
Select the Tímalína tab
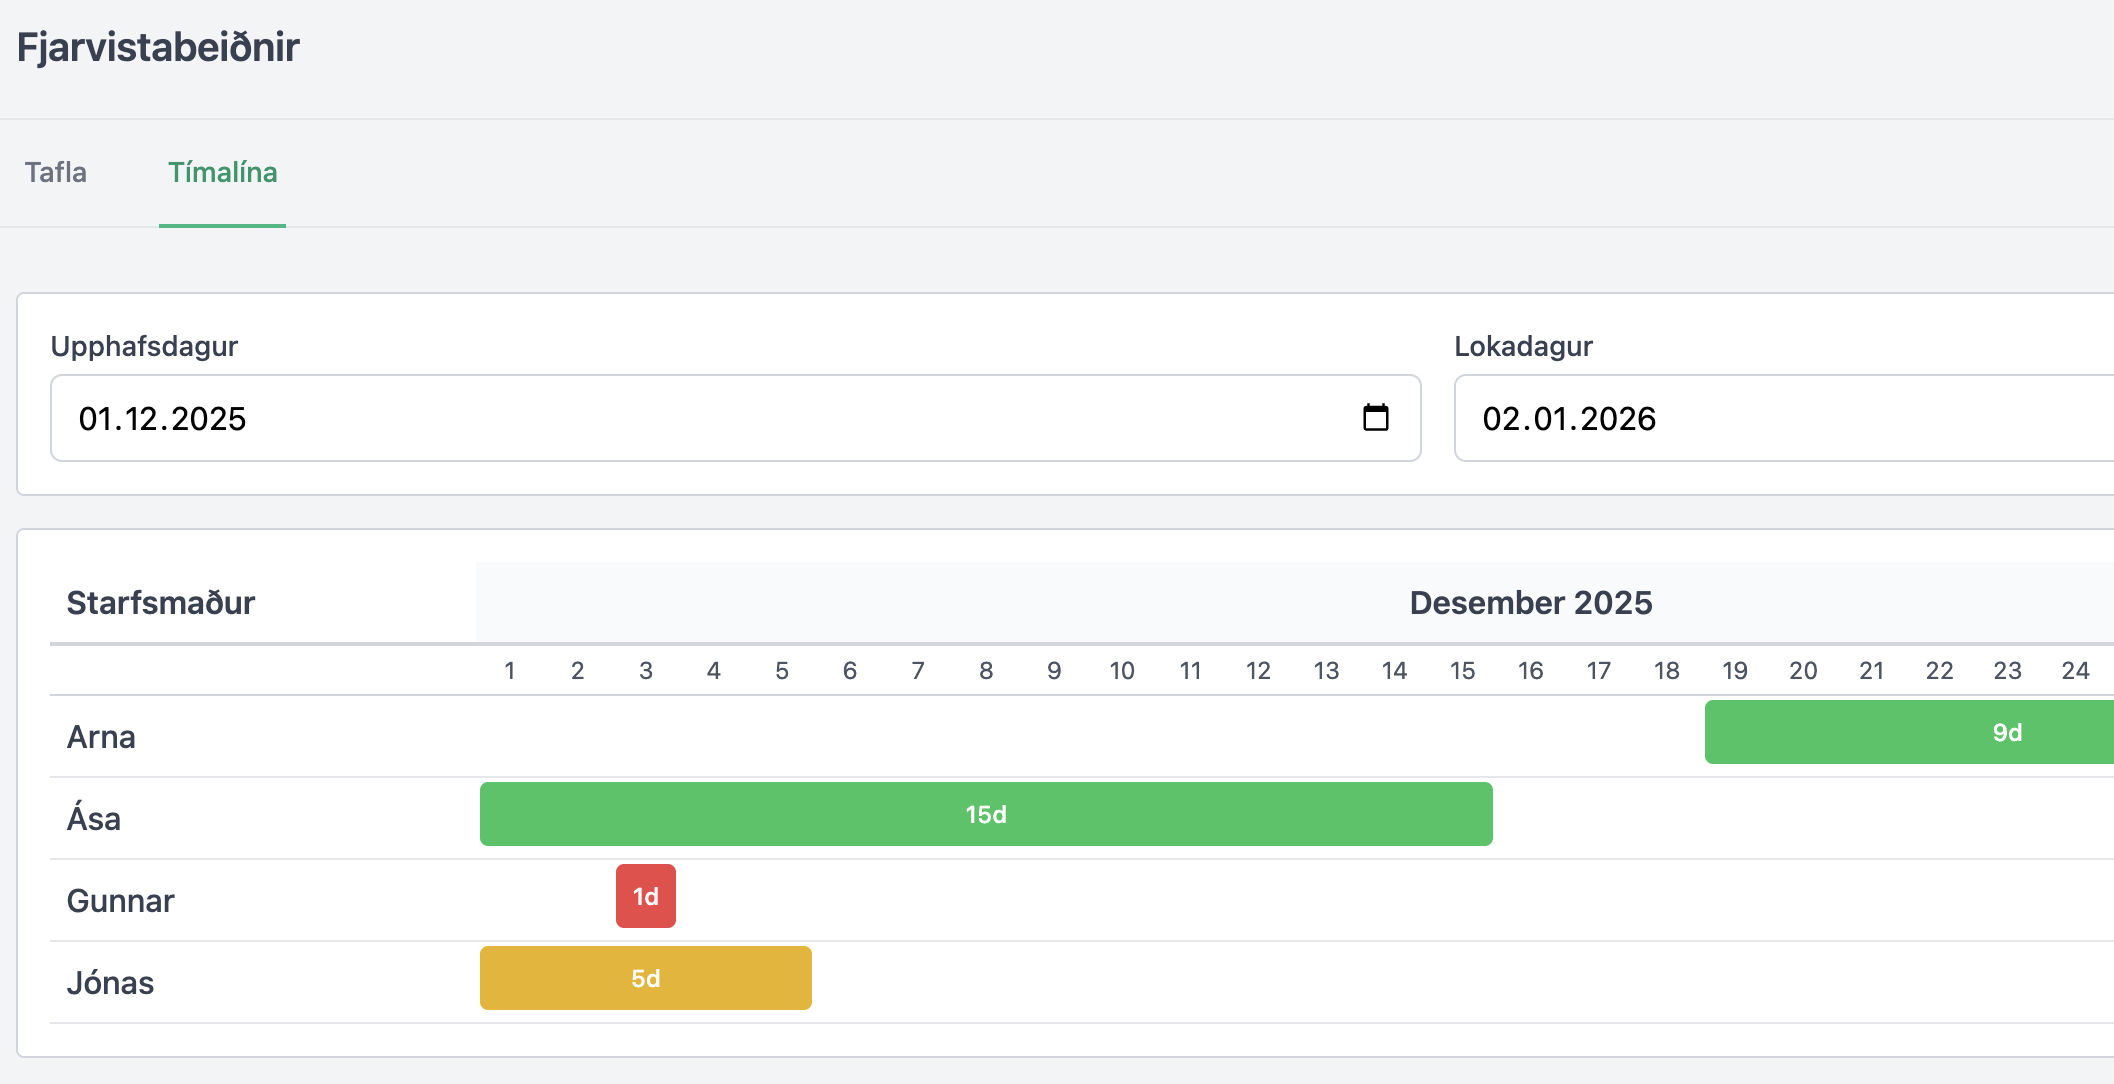point(222,172)
